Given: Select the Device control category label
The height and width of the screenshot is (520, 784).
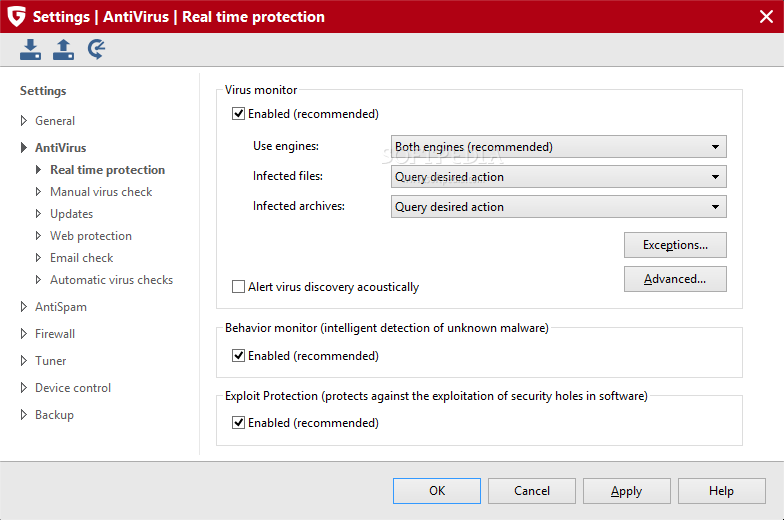Looking at the screenshot, I should [x=73, y=388].
